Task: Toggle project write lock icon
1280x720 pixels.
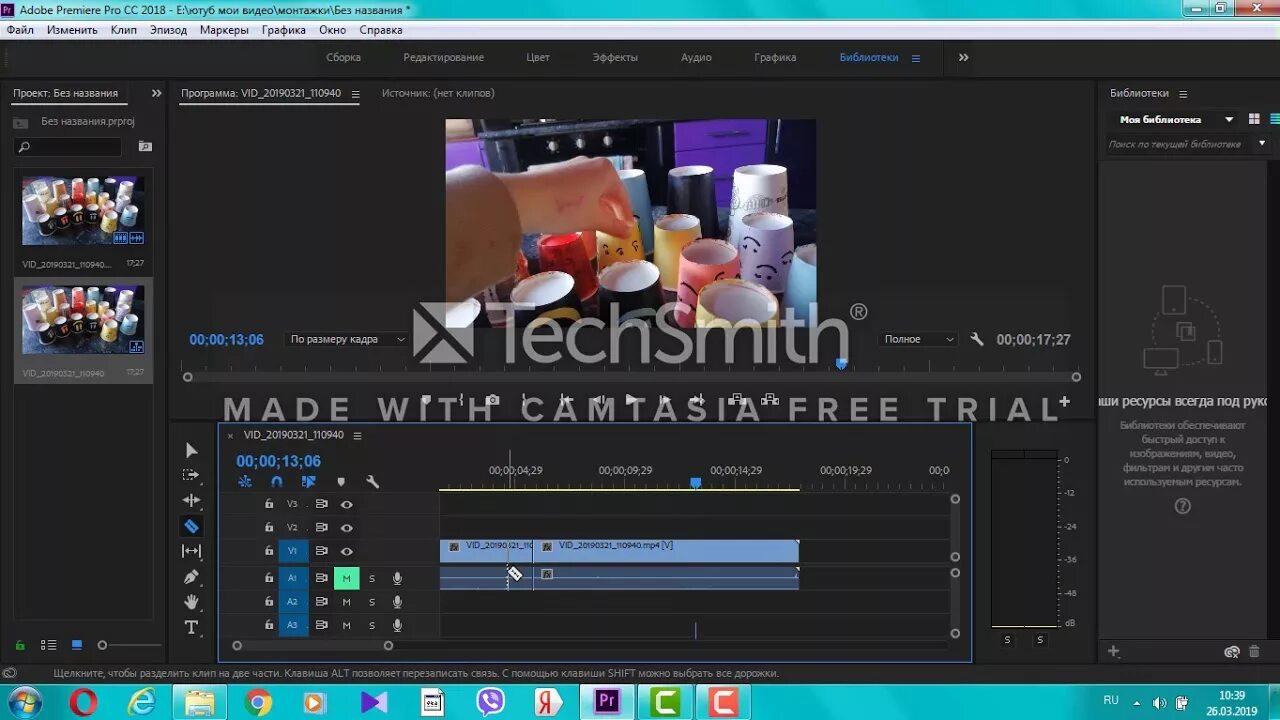Action: point(20,645)
